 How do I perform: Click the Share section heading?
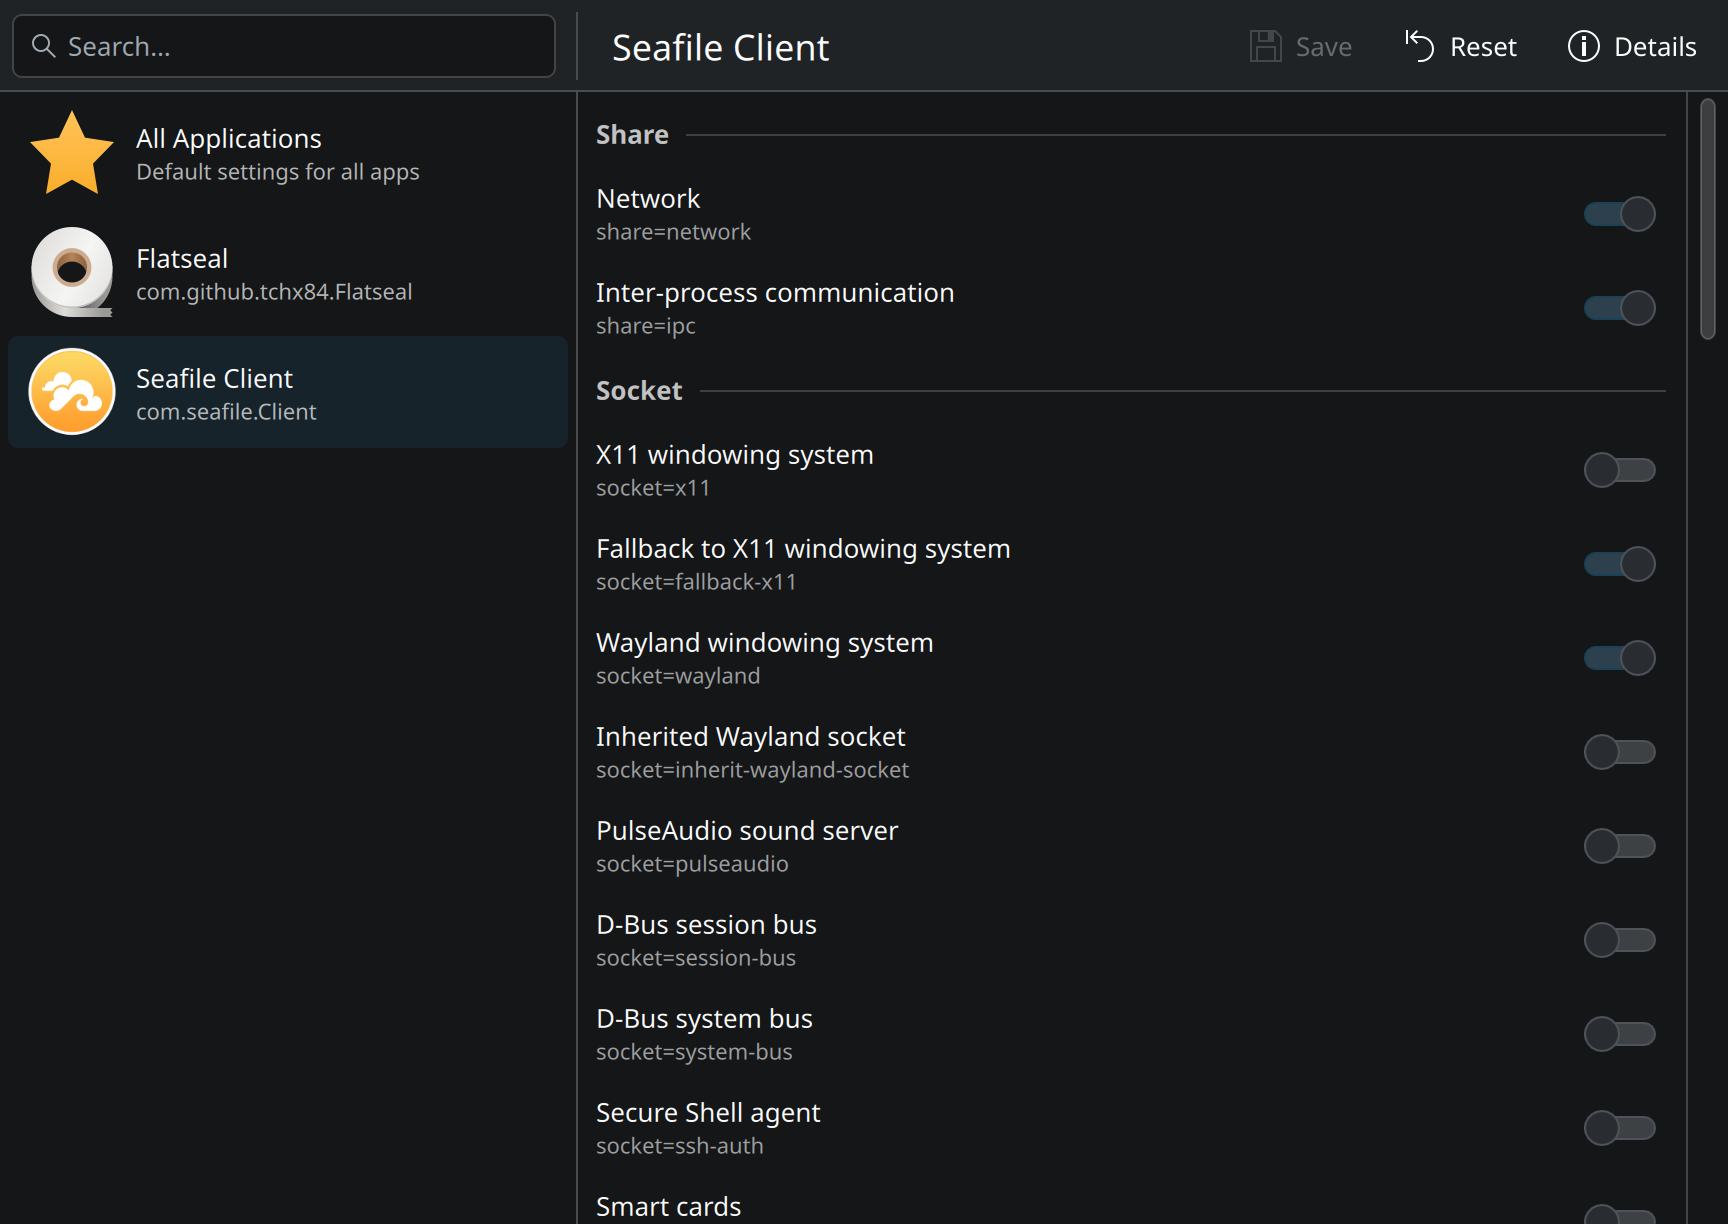click(632, 135)
